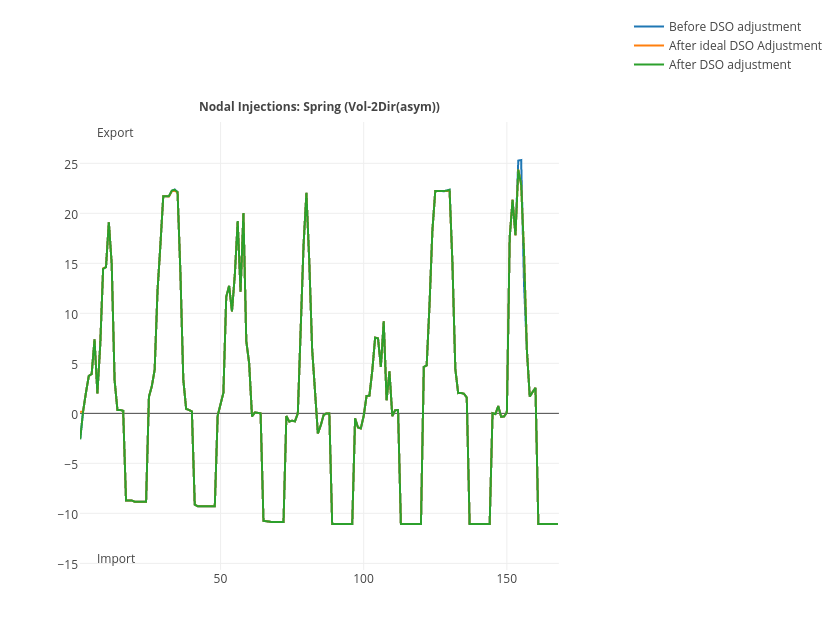Screen dimensions: 840x630
Task: Hide the 'After ideal DSO Adjustment' trace
Action: 744,46
